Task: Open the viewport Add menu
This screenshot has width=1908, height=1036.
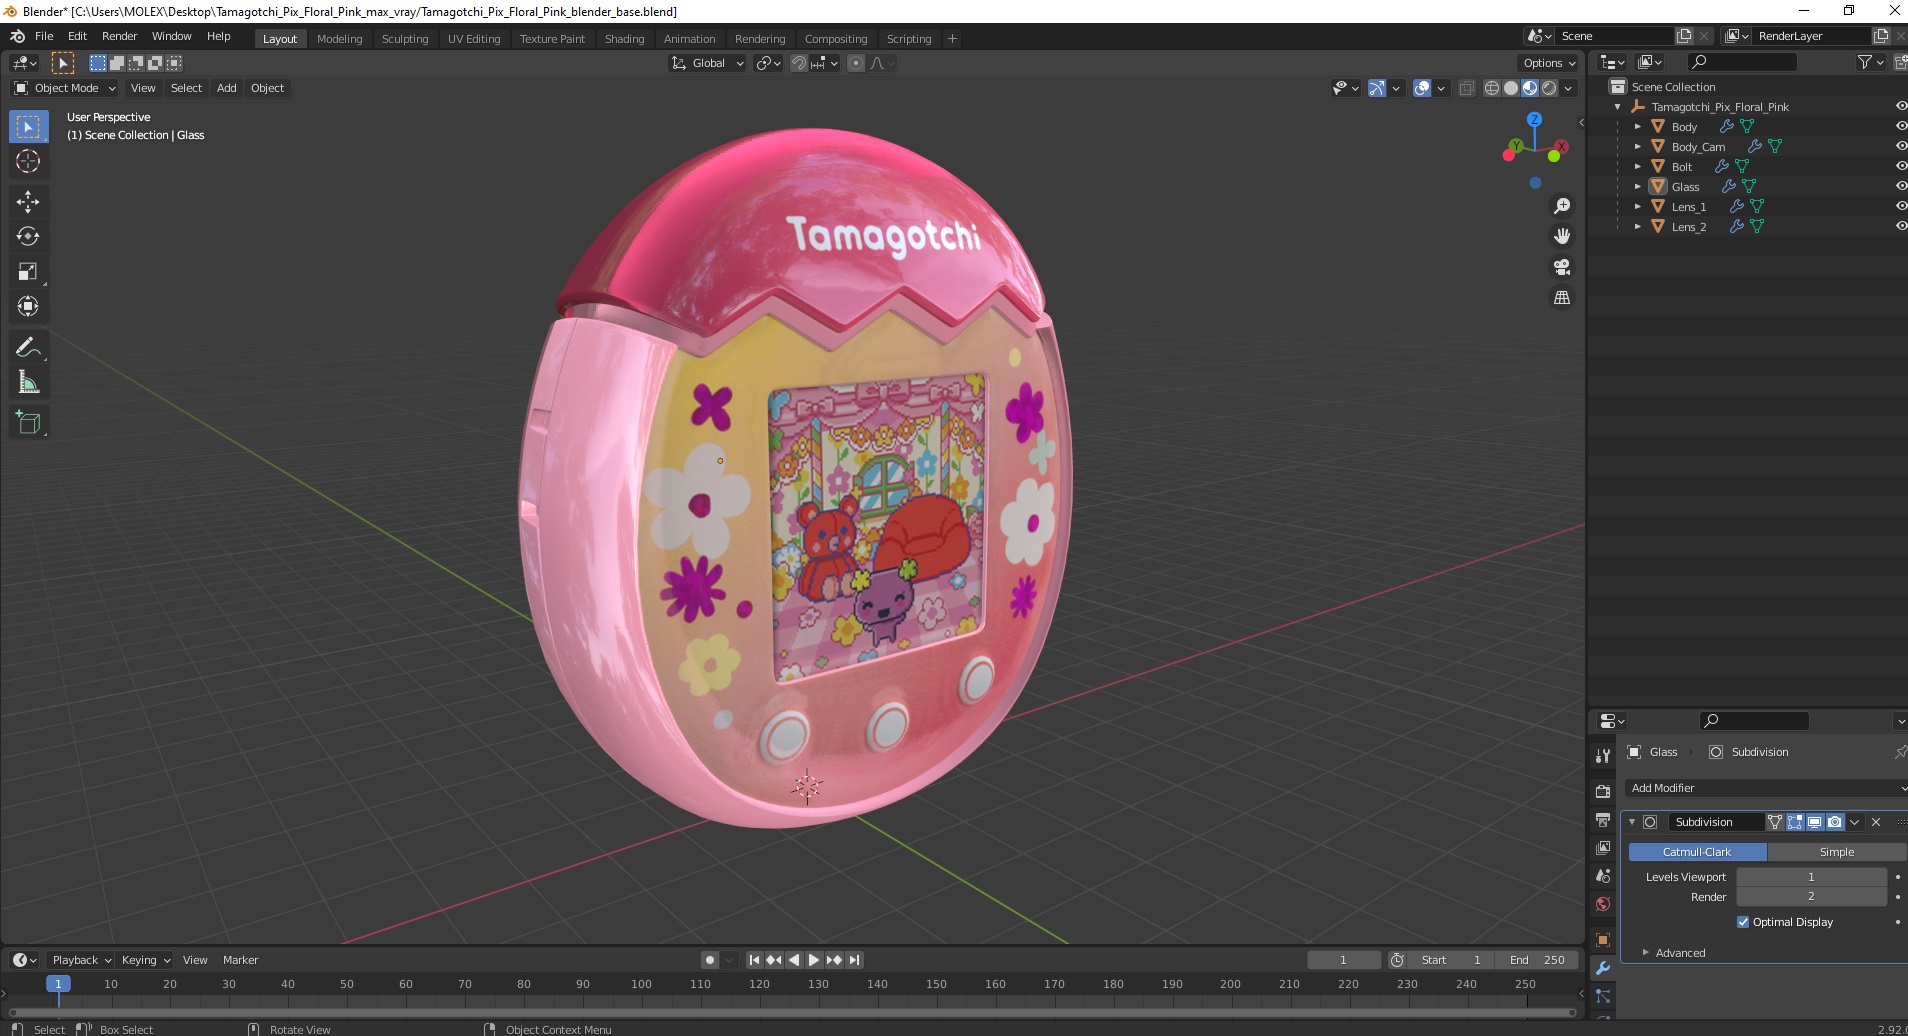Action: 227,88
